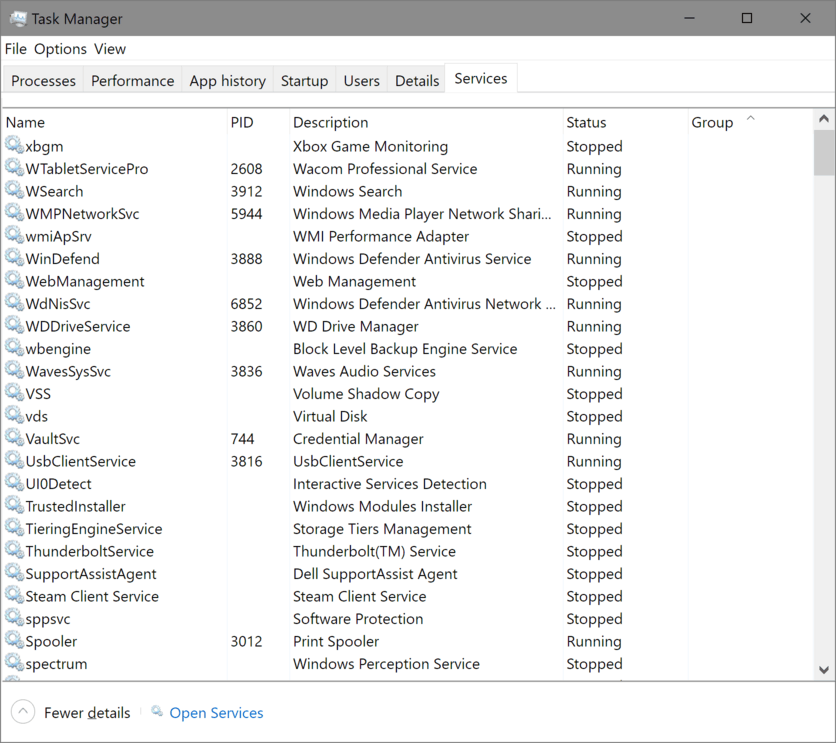Image resolution: width=836 pixels, height=743 pixels.
Task: Open the Details tab
Action: pyautogui.click(x=417, y=80)
